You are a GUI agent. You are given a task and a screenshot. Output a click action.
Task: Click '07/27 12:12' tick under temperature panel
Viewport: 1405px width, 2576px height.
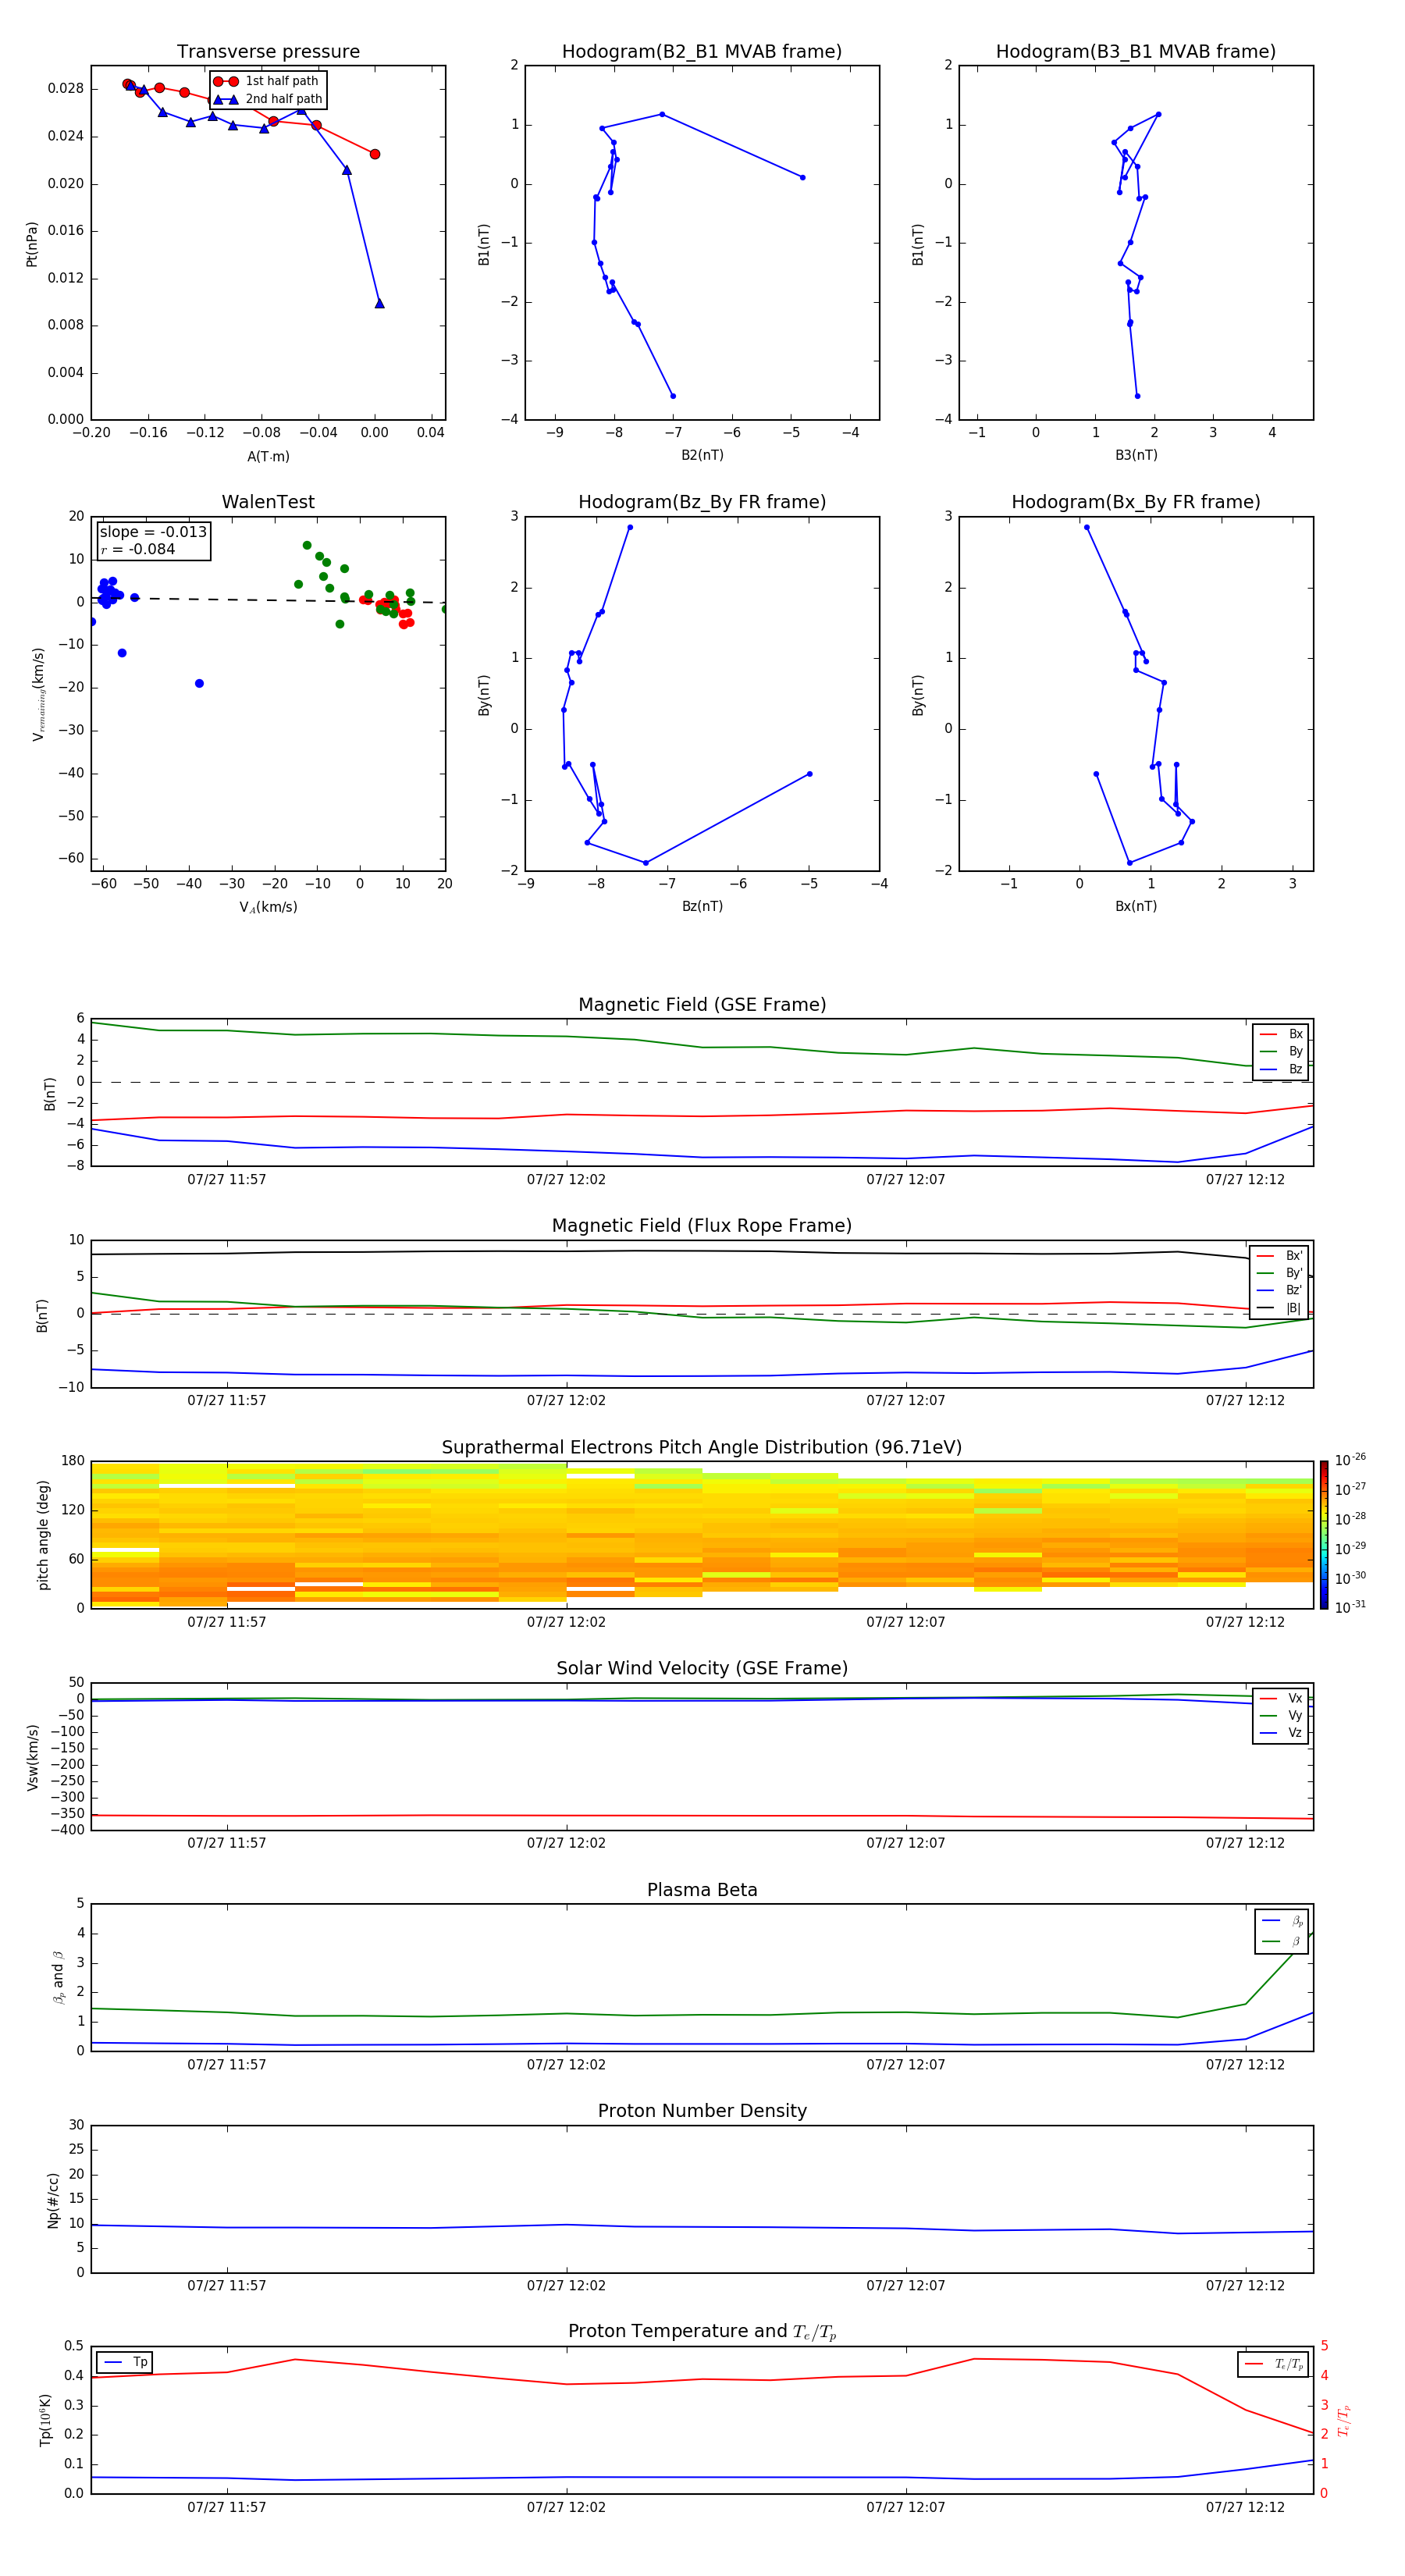point(1245,2507)
